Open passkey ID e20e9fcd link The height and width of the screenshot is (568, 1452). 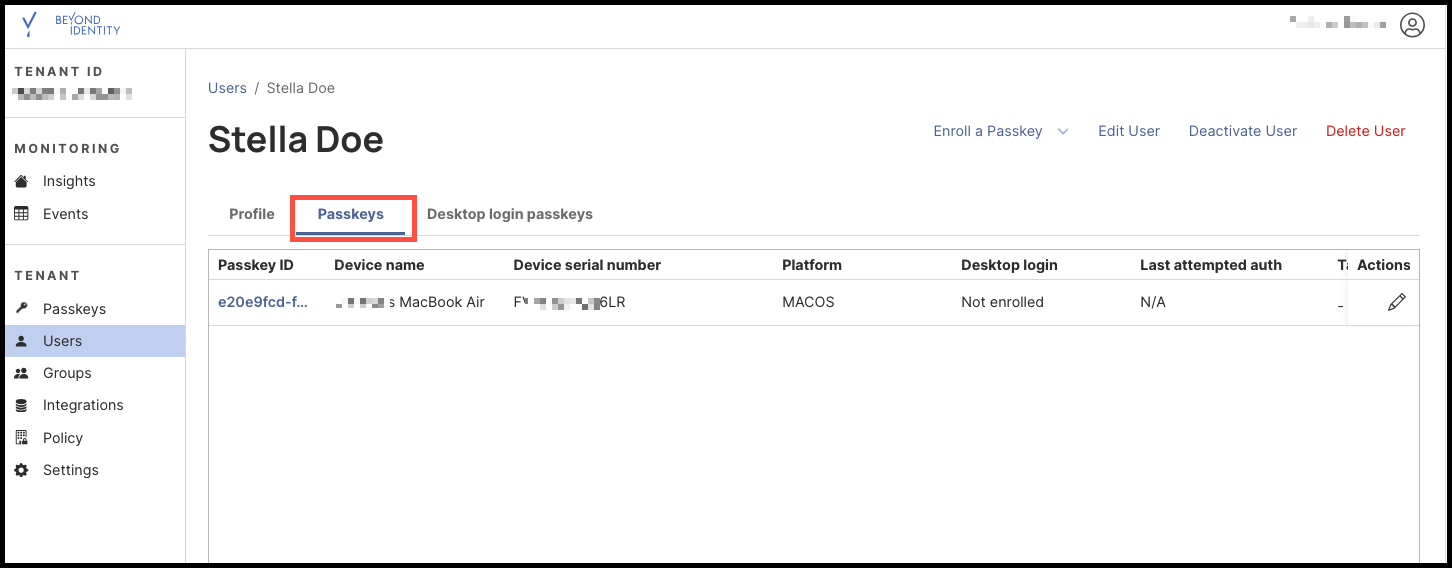262,302
